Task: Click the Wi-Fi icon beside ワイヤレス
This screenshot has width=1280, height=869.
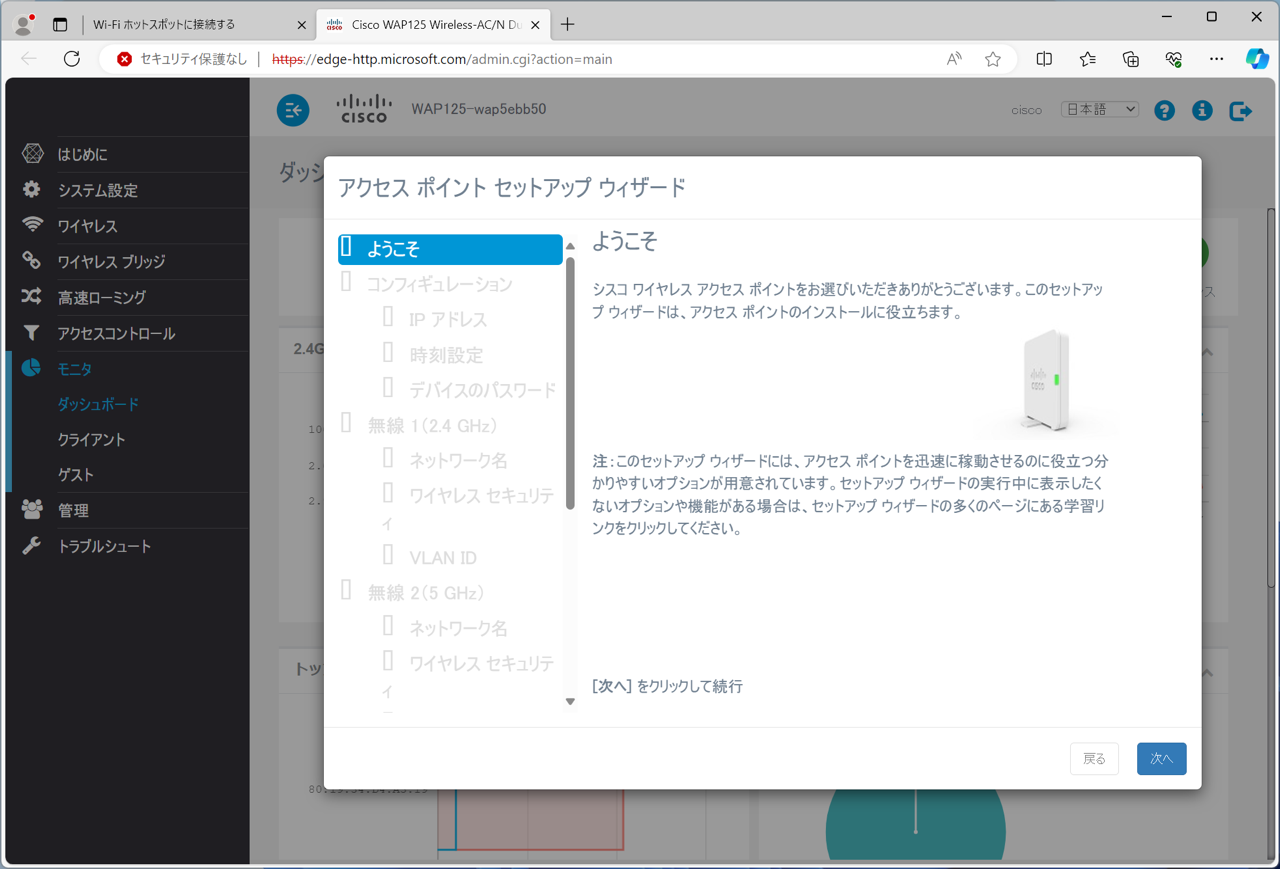Action: tap(32, 225)
